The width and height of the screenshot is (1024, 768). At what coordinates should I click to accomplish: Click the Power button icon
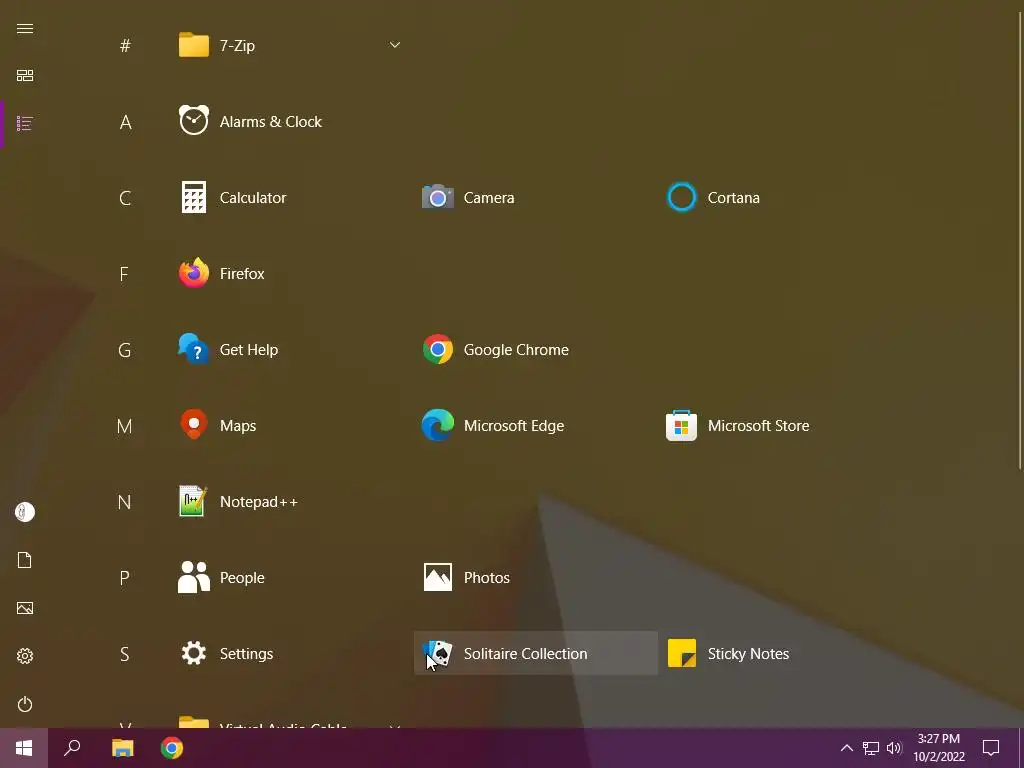coord(25,704)
